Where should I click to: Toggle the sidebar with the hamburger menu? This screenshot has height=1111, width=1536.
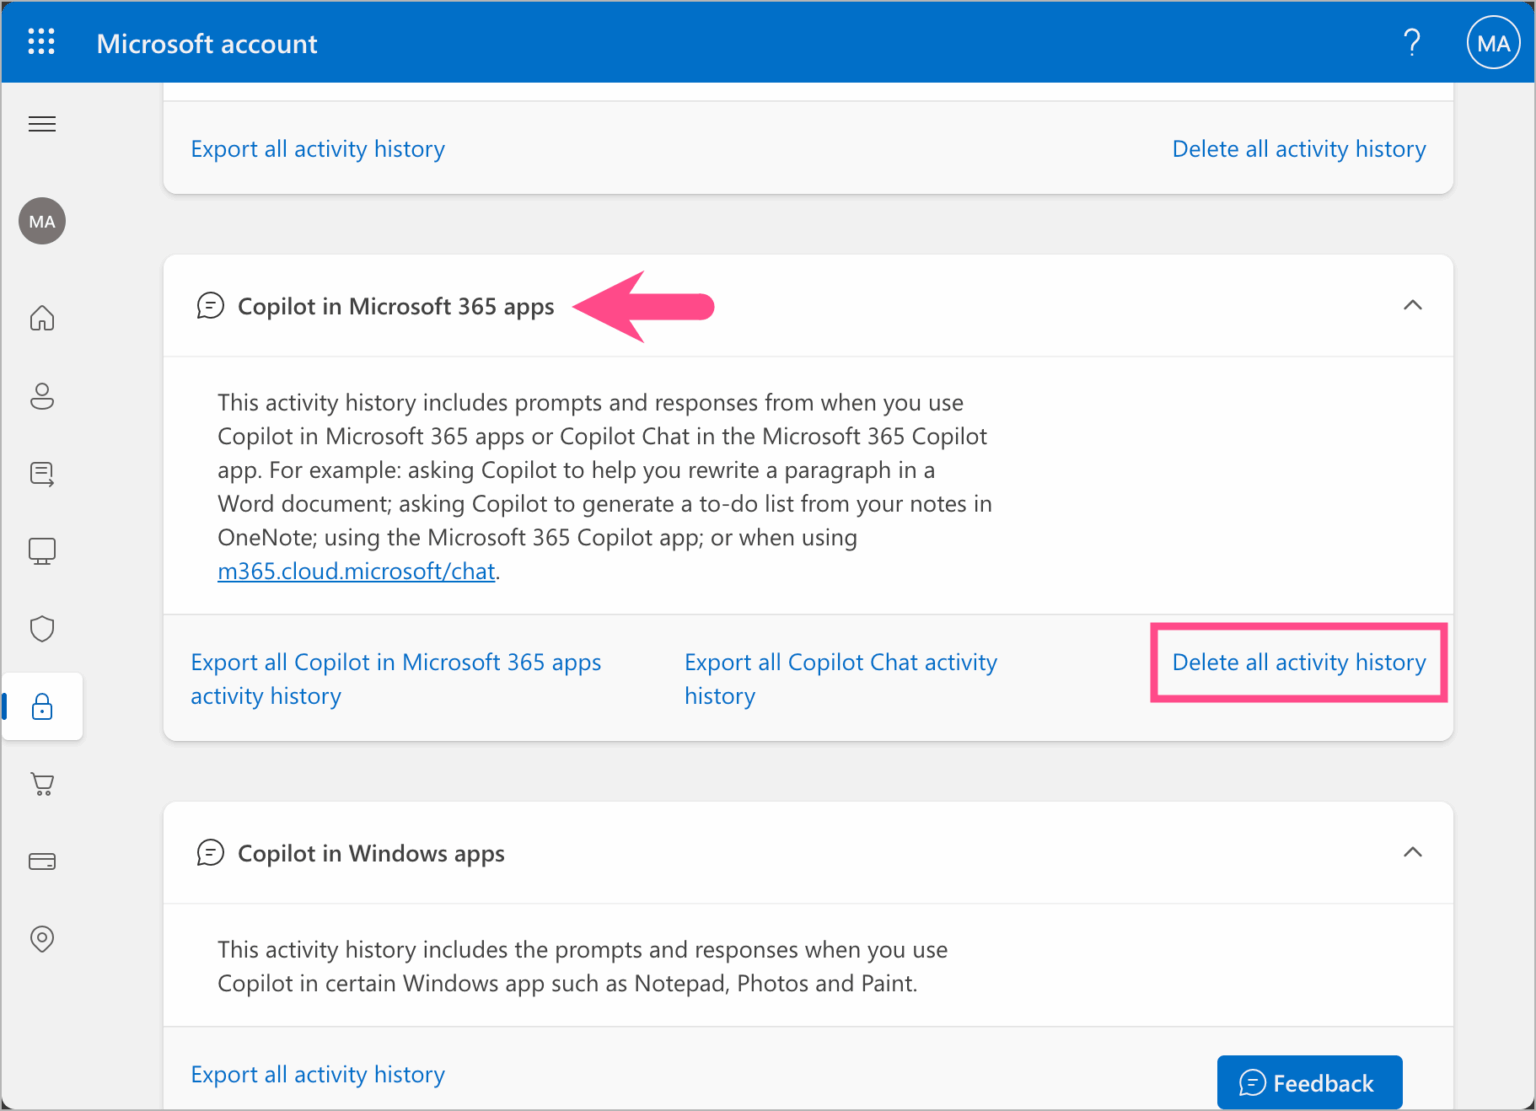pyautogui.click(x=42, y=123)
